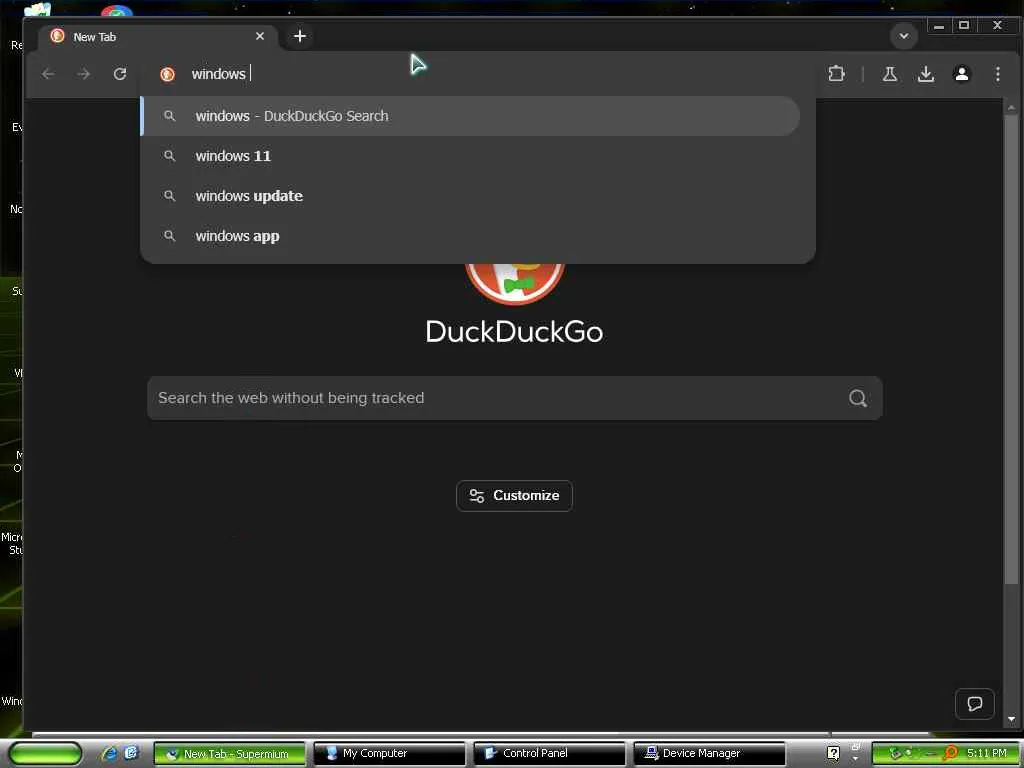Click search icon beside windows app suggestion
This screenshot has width=1024, height=768.
tap(169, 236)
